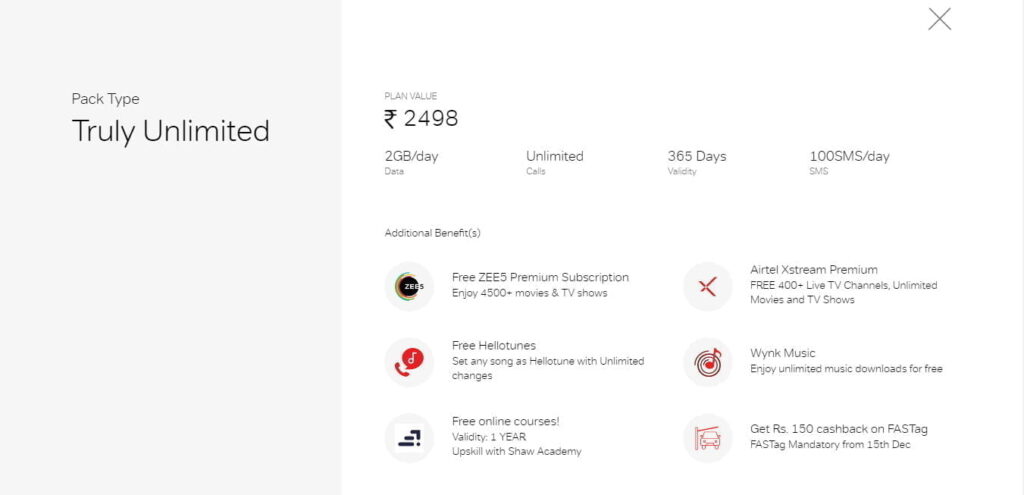The width and height of the screenshot is (1024, 495).
Task: Open Free online courses benefit title
Action: tap(505, 421)
